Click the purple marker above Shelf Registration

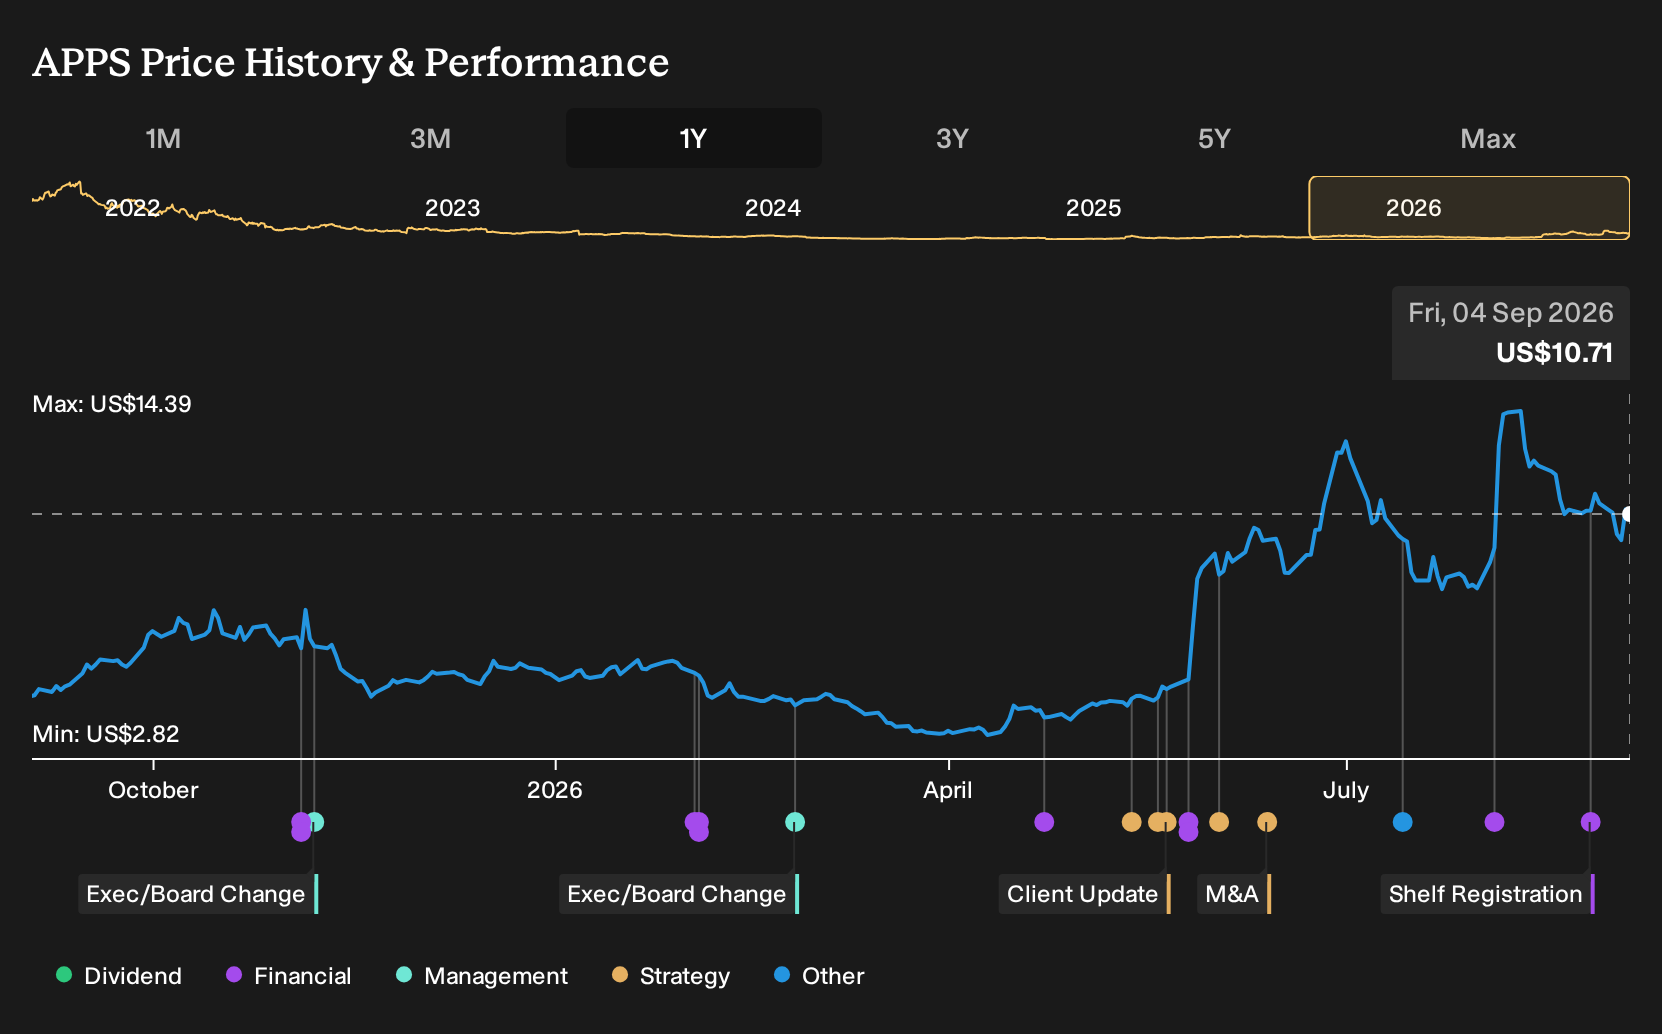coord(1591,822)
